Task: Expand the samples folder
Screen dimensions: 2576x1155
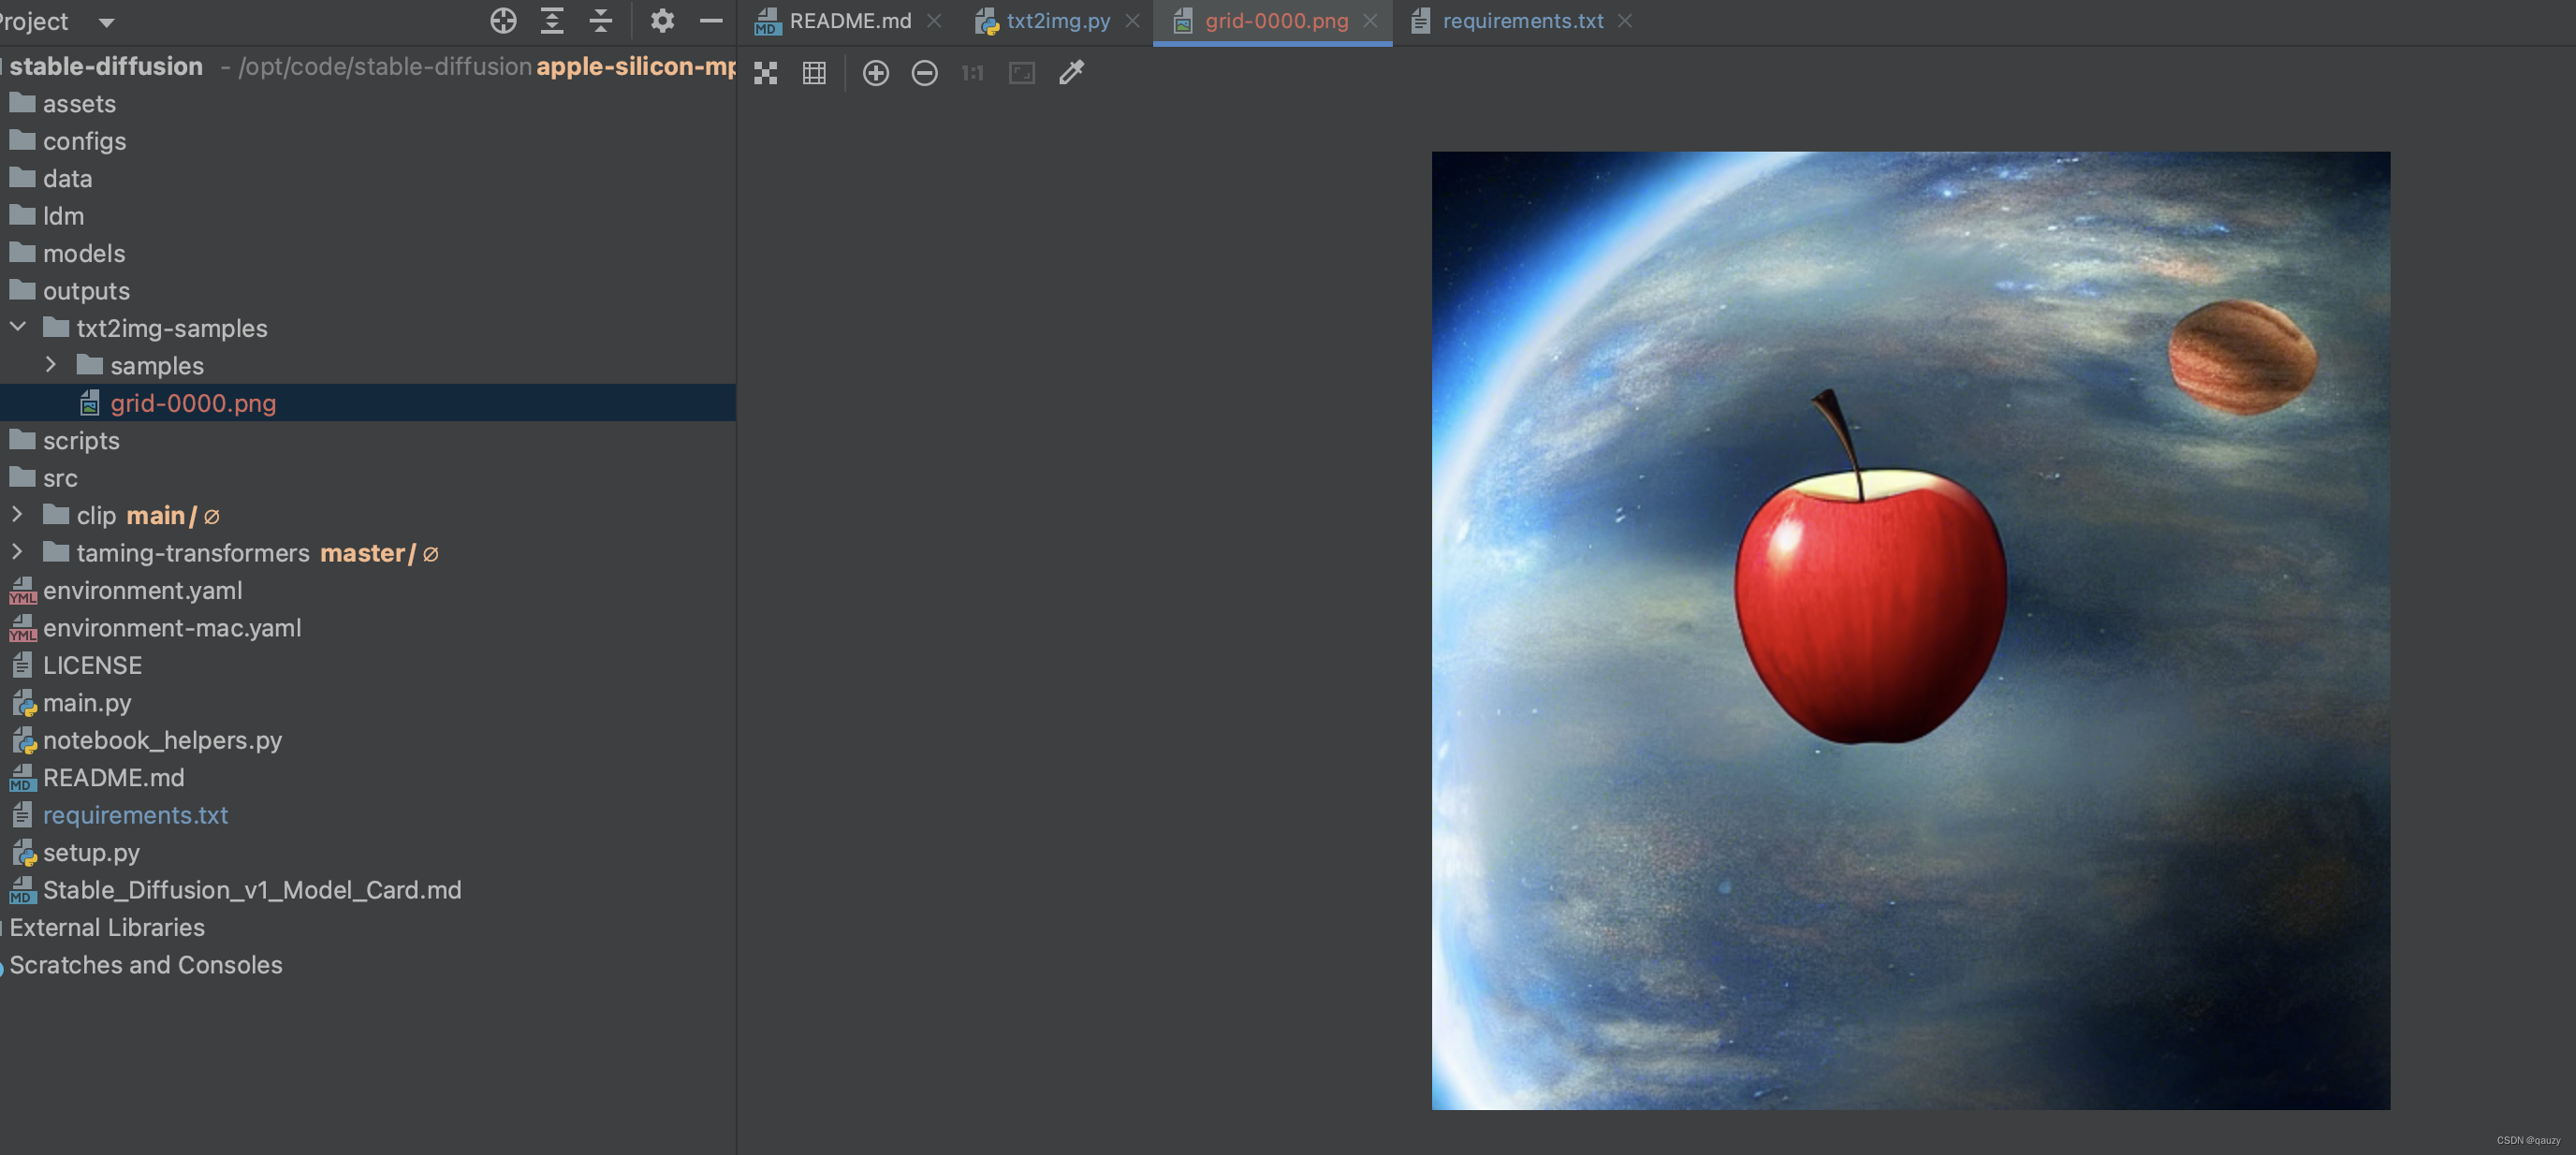Action: [51, 365]
